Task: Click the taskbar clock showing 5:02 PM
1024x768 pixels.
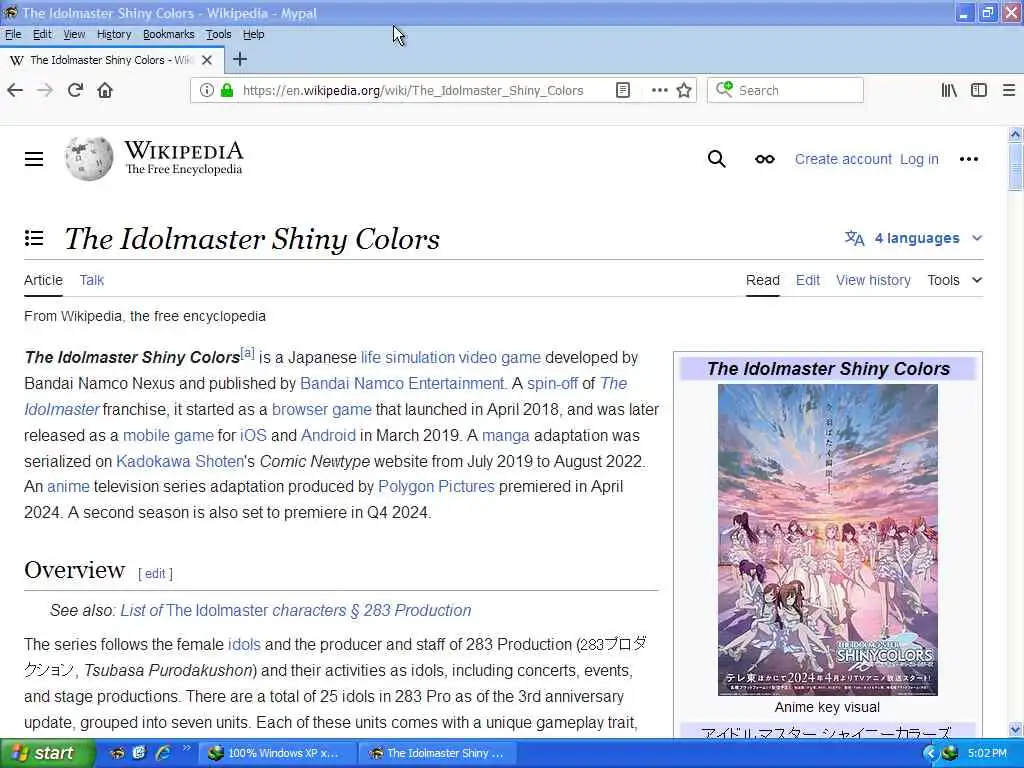Action: [987, 753]
